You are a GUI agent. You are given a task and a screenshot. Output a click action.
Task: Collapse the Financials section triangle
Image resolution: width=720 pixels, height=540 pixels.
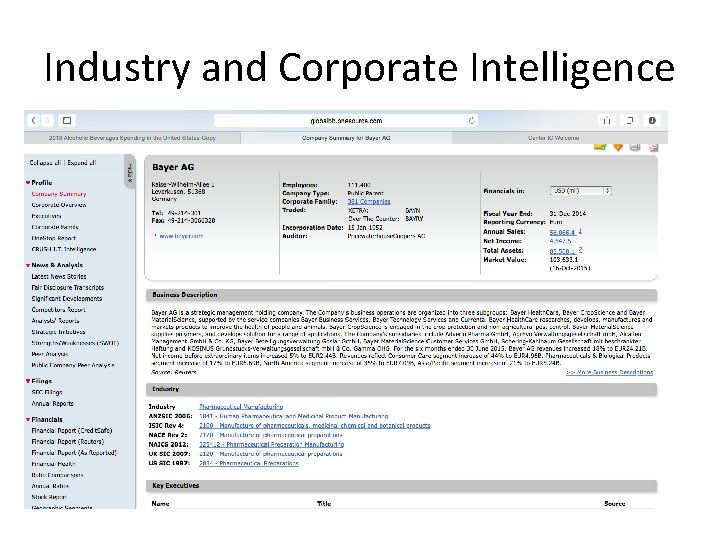click(28, 420)
